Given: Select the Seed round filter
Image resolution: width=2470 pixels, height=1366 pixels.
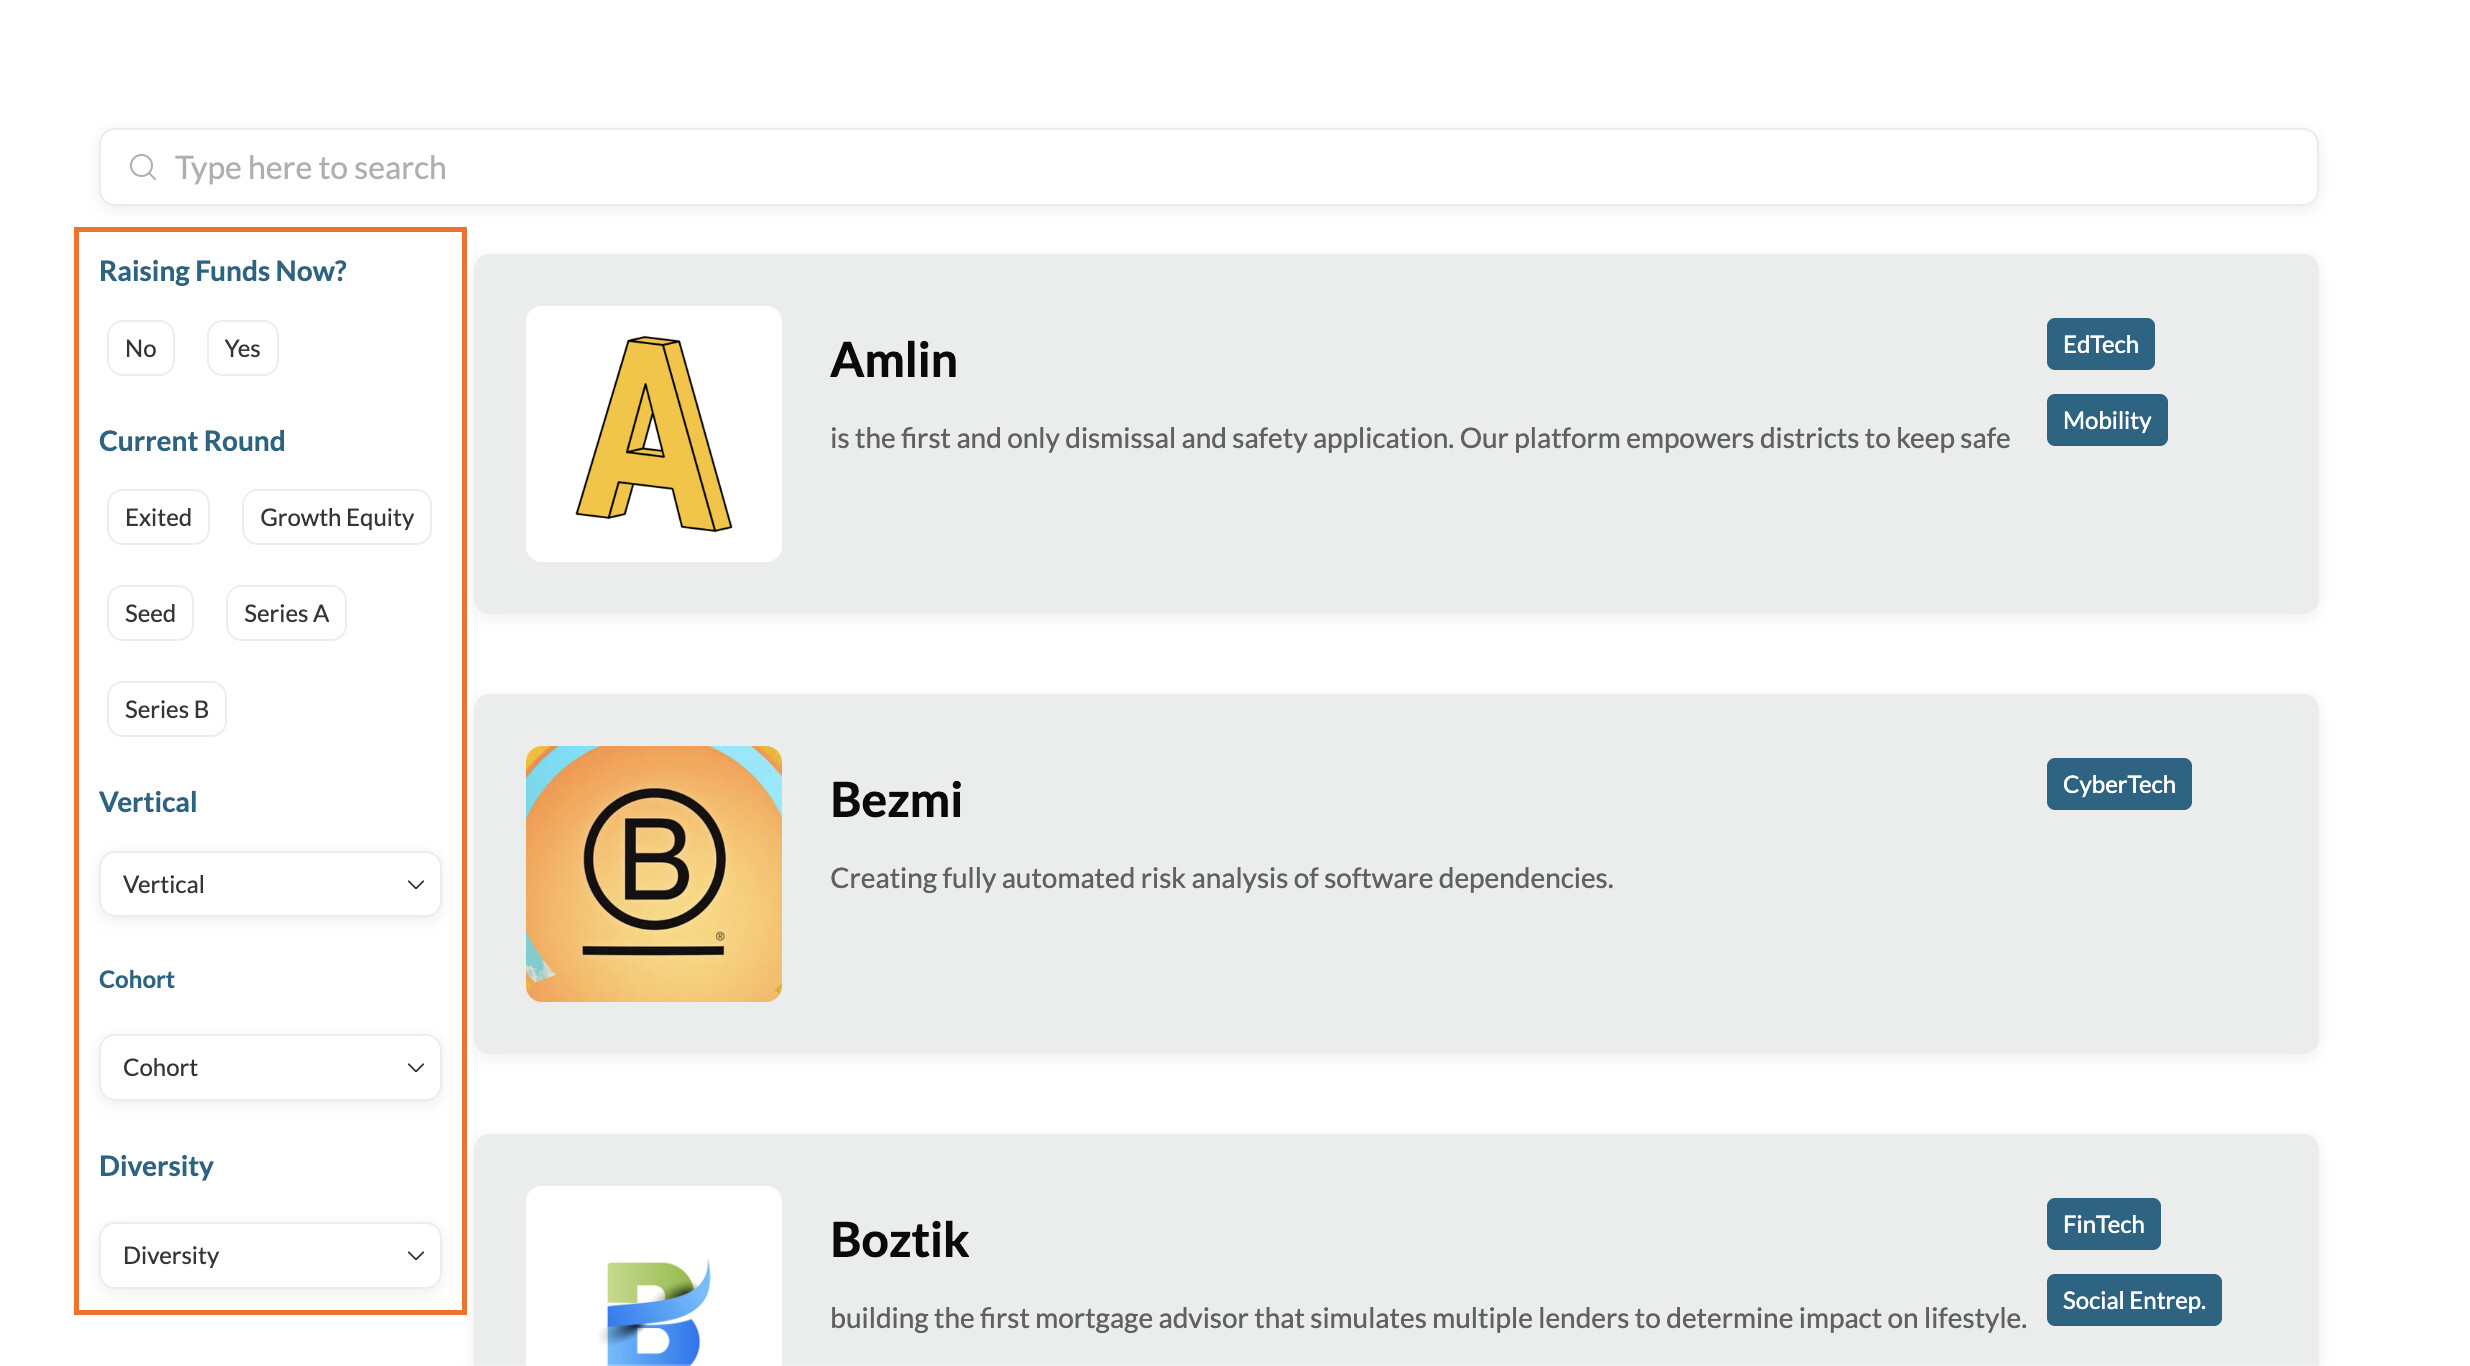Looking at the screenshot, I should tap(150, 613).
